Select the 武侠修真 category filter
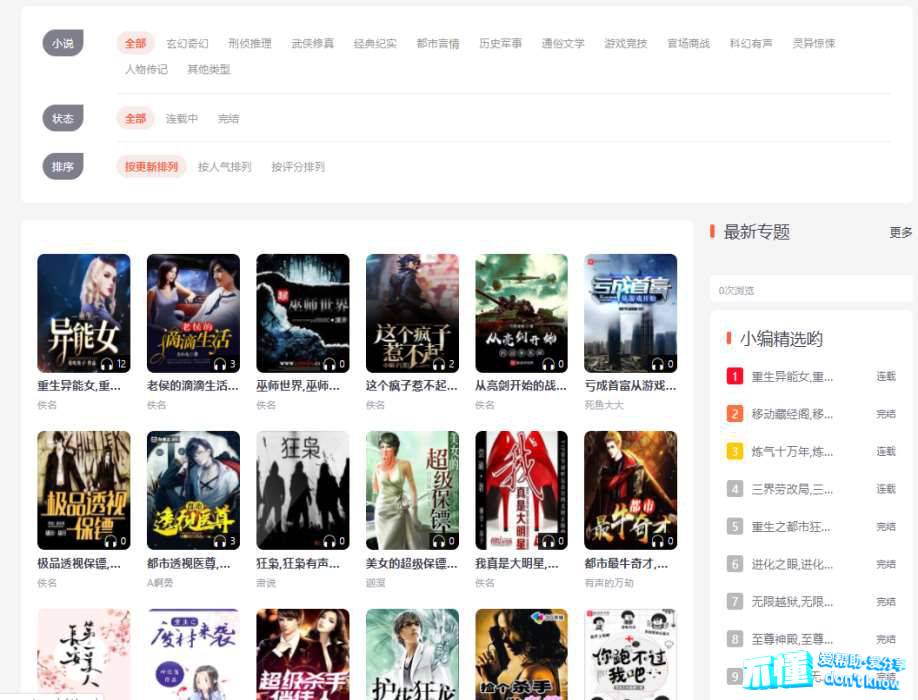 pos(313,43)
